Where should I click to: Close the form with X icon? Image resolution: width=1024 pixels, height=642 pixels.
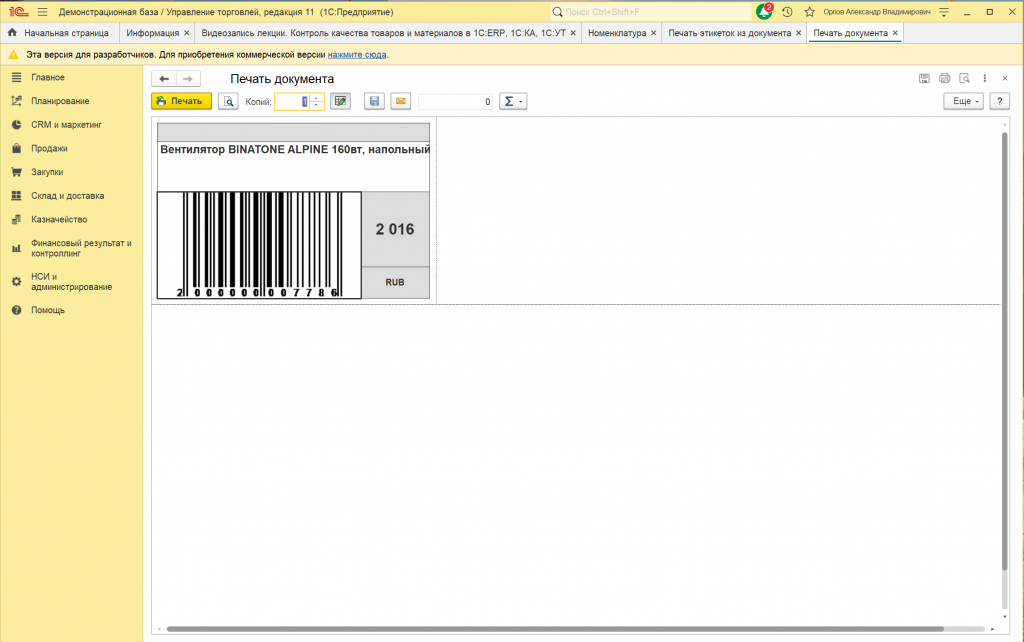coord(1005,78)
